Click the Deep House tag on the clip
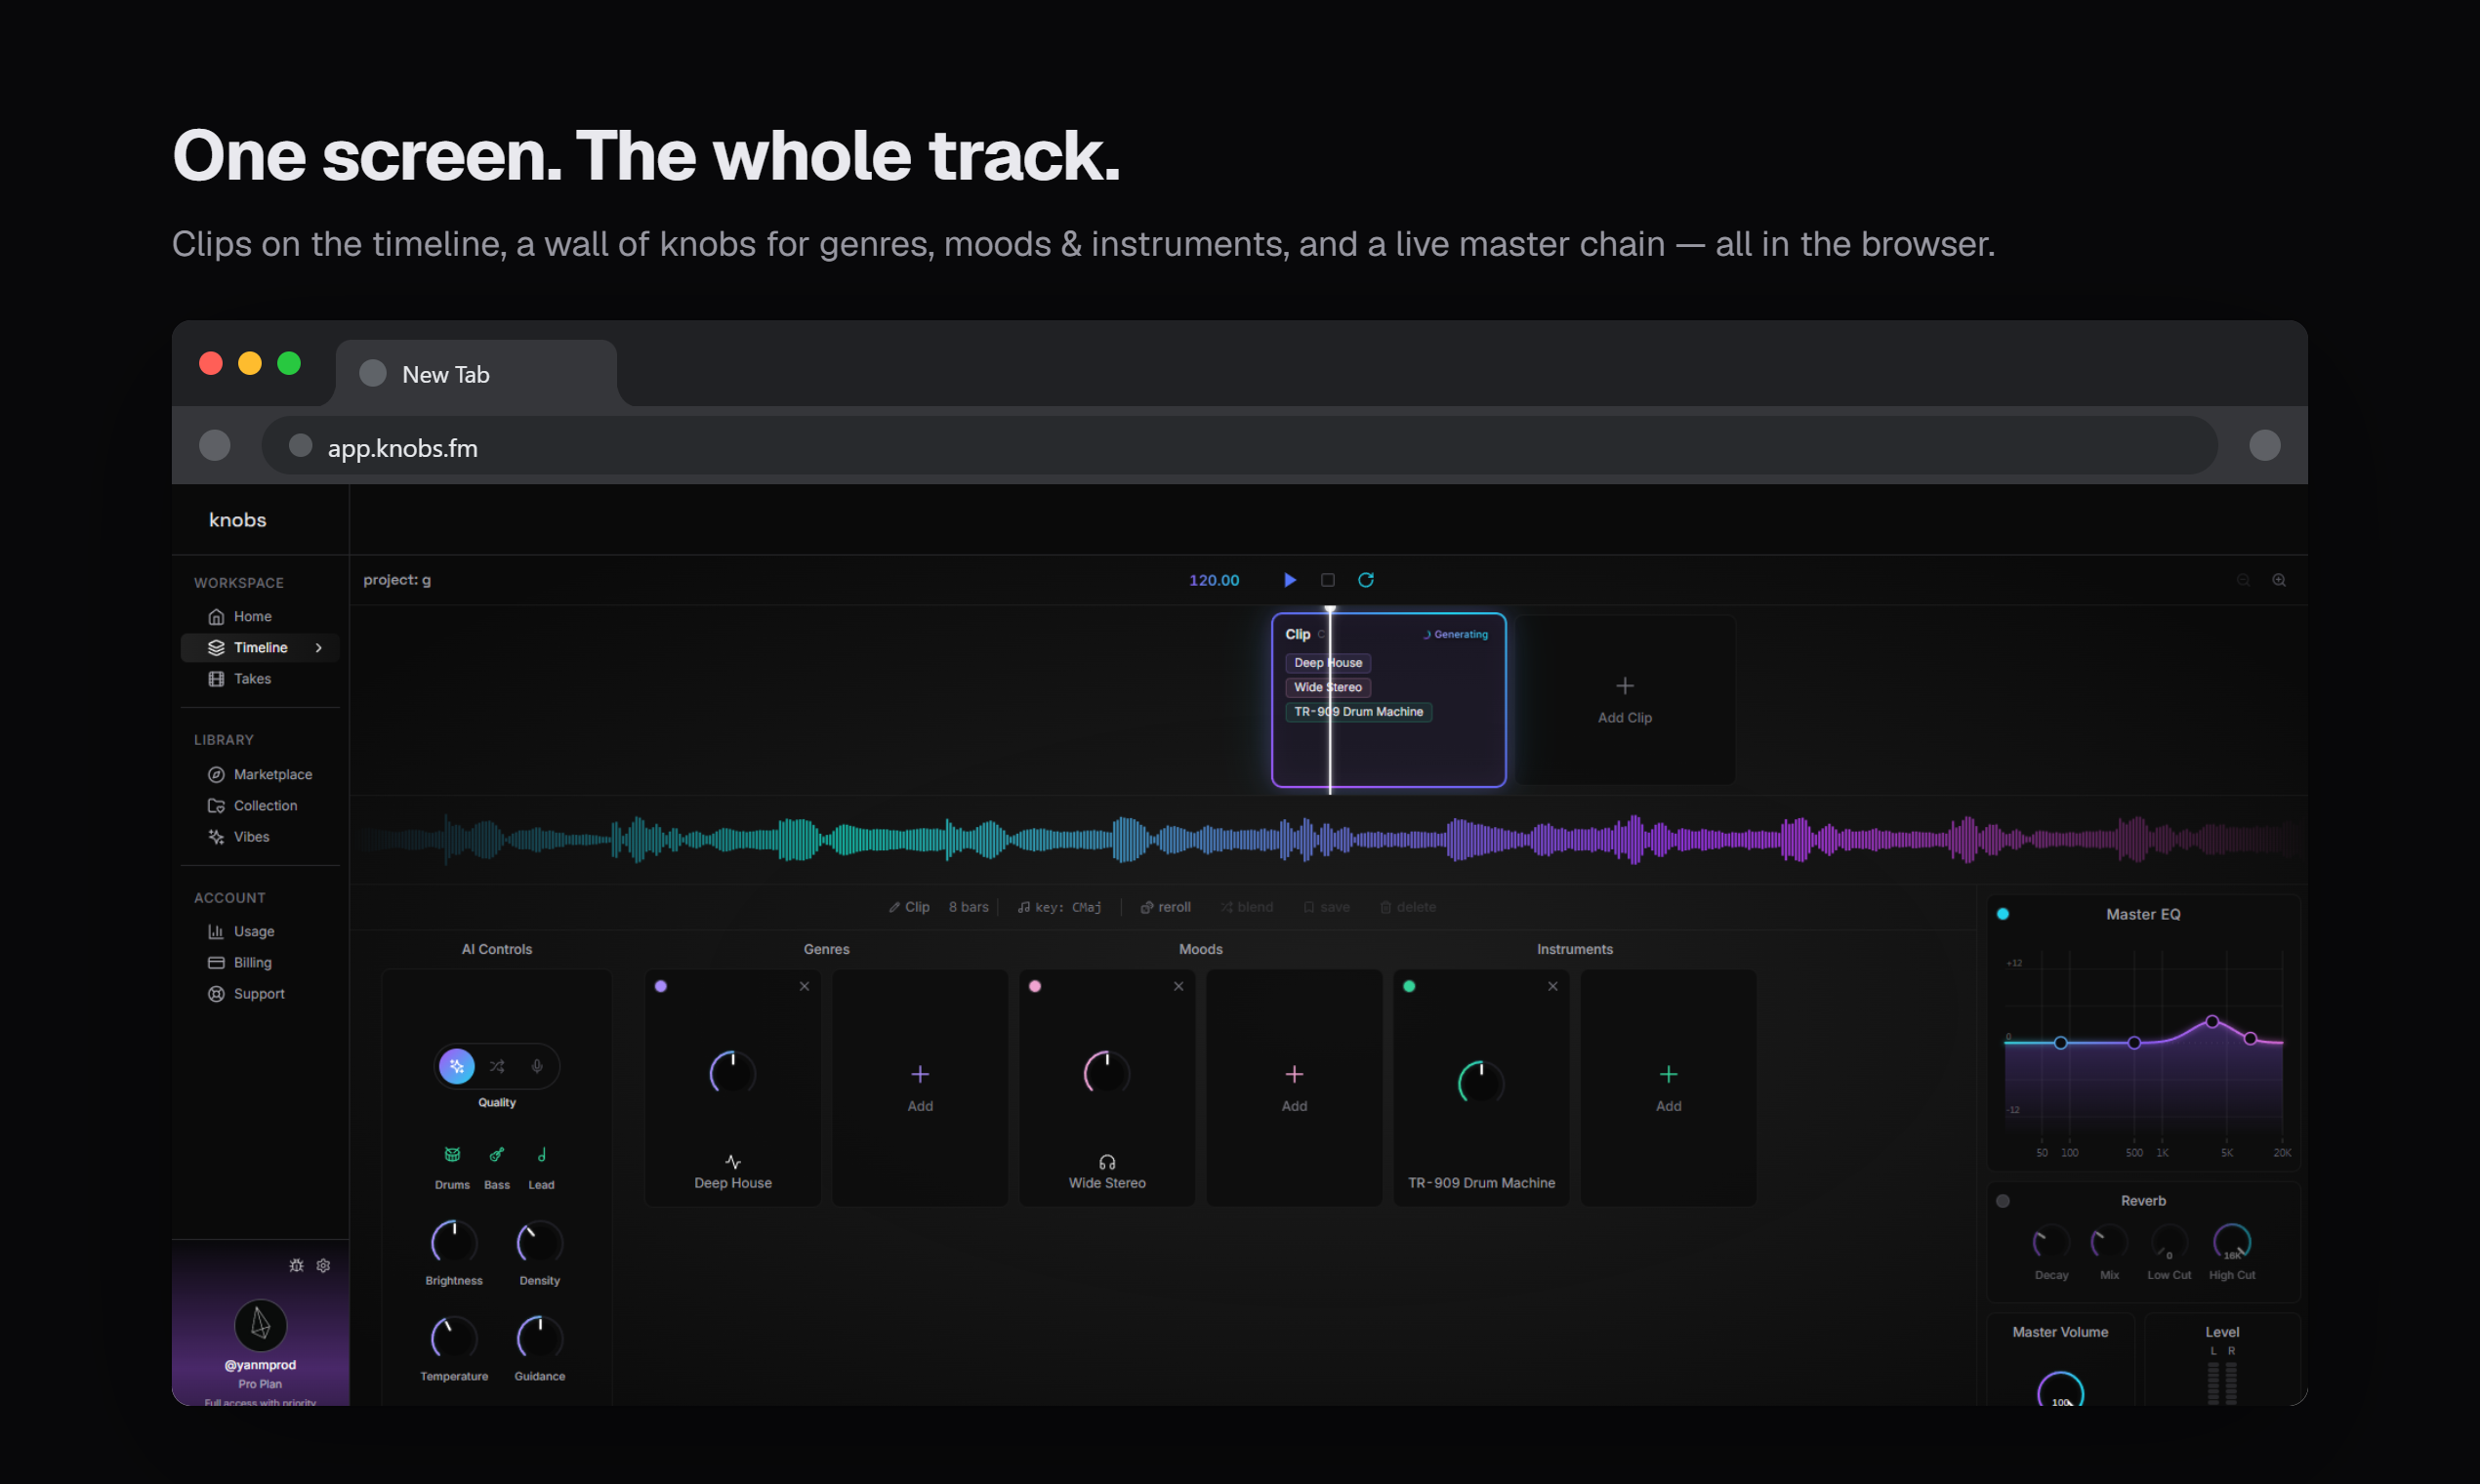This screenshot has height=1484, width=2480. tap(1328, 662)
